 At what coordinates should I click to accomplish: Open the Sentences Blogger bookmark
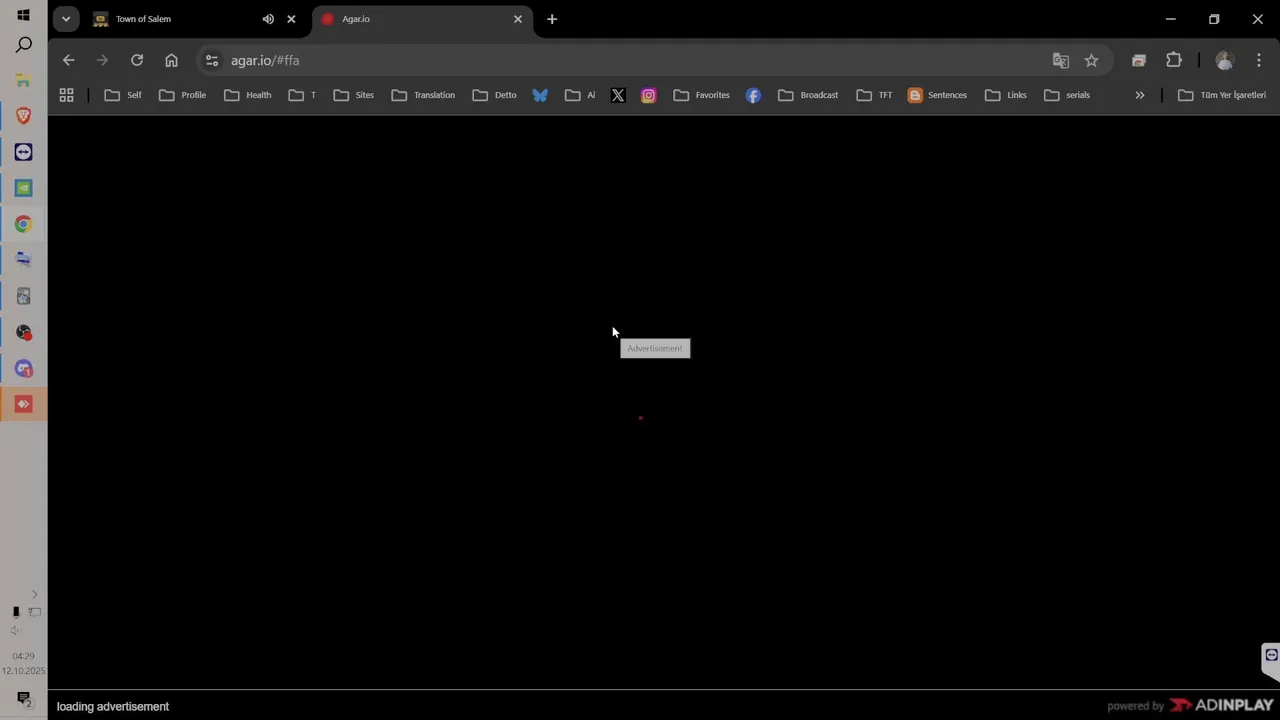[937, 95]
